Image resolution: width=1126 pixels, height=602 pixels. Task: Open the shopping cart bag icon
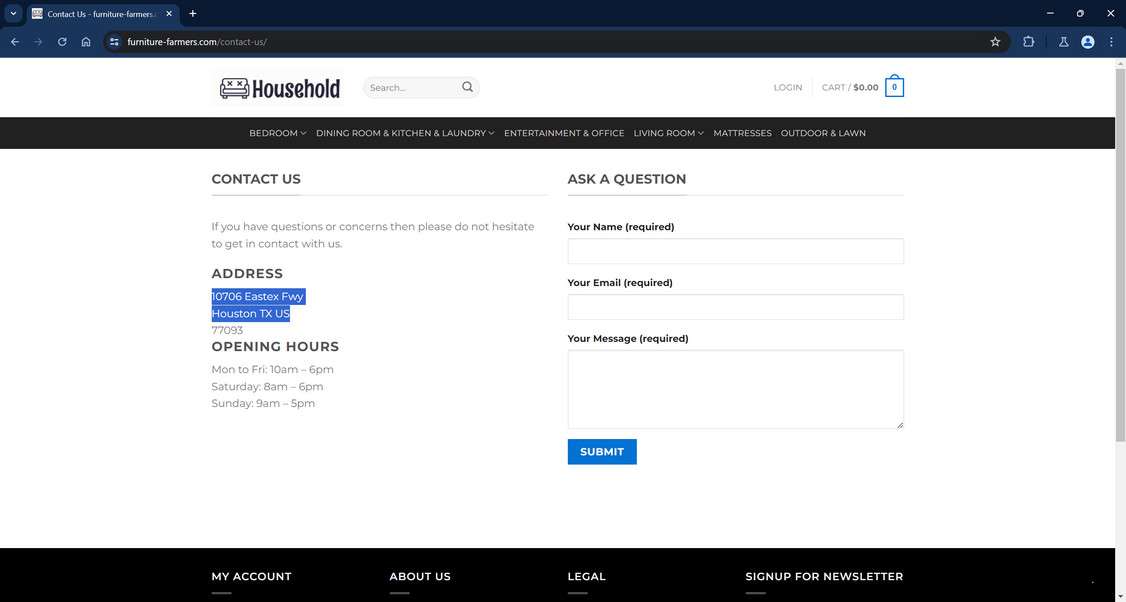click(x=894, y=86)
